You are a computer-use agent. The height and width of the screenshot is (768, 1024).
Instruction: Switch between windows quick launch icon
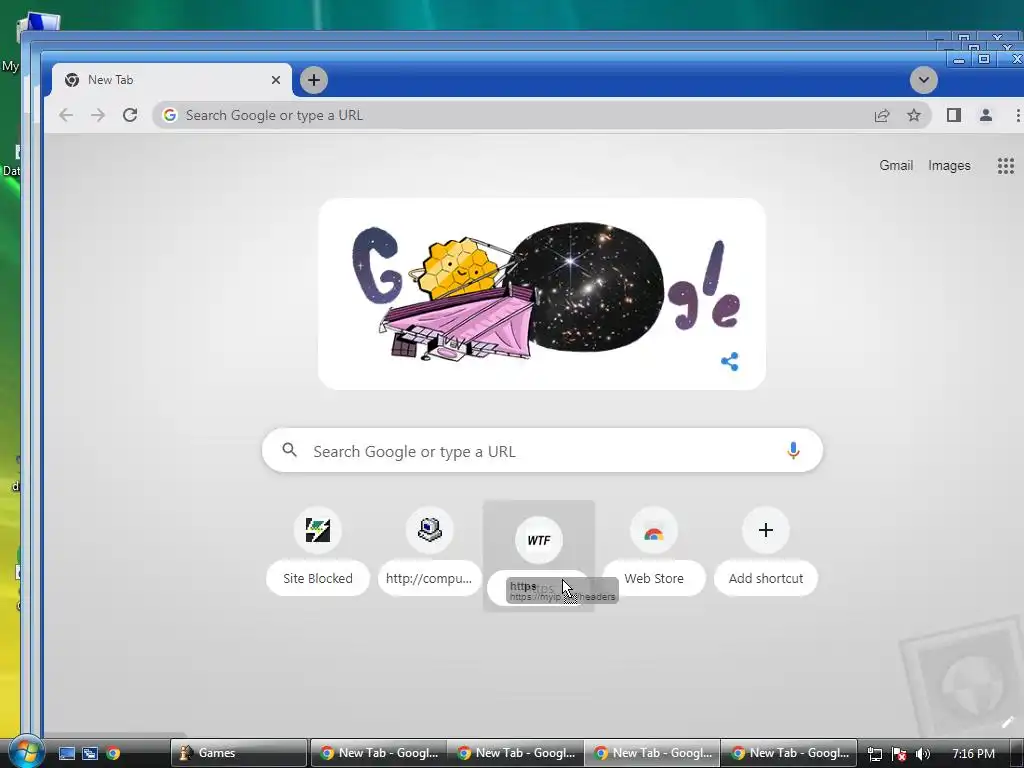point(89,753)
